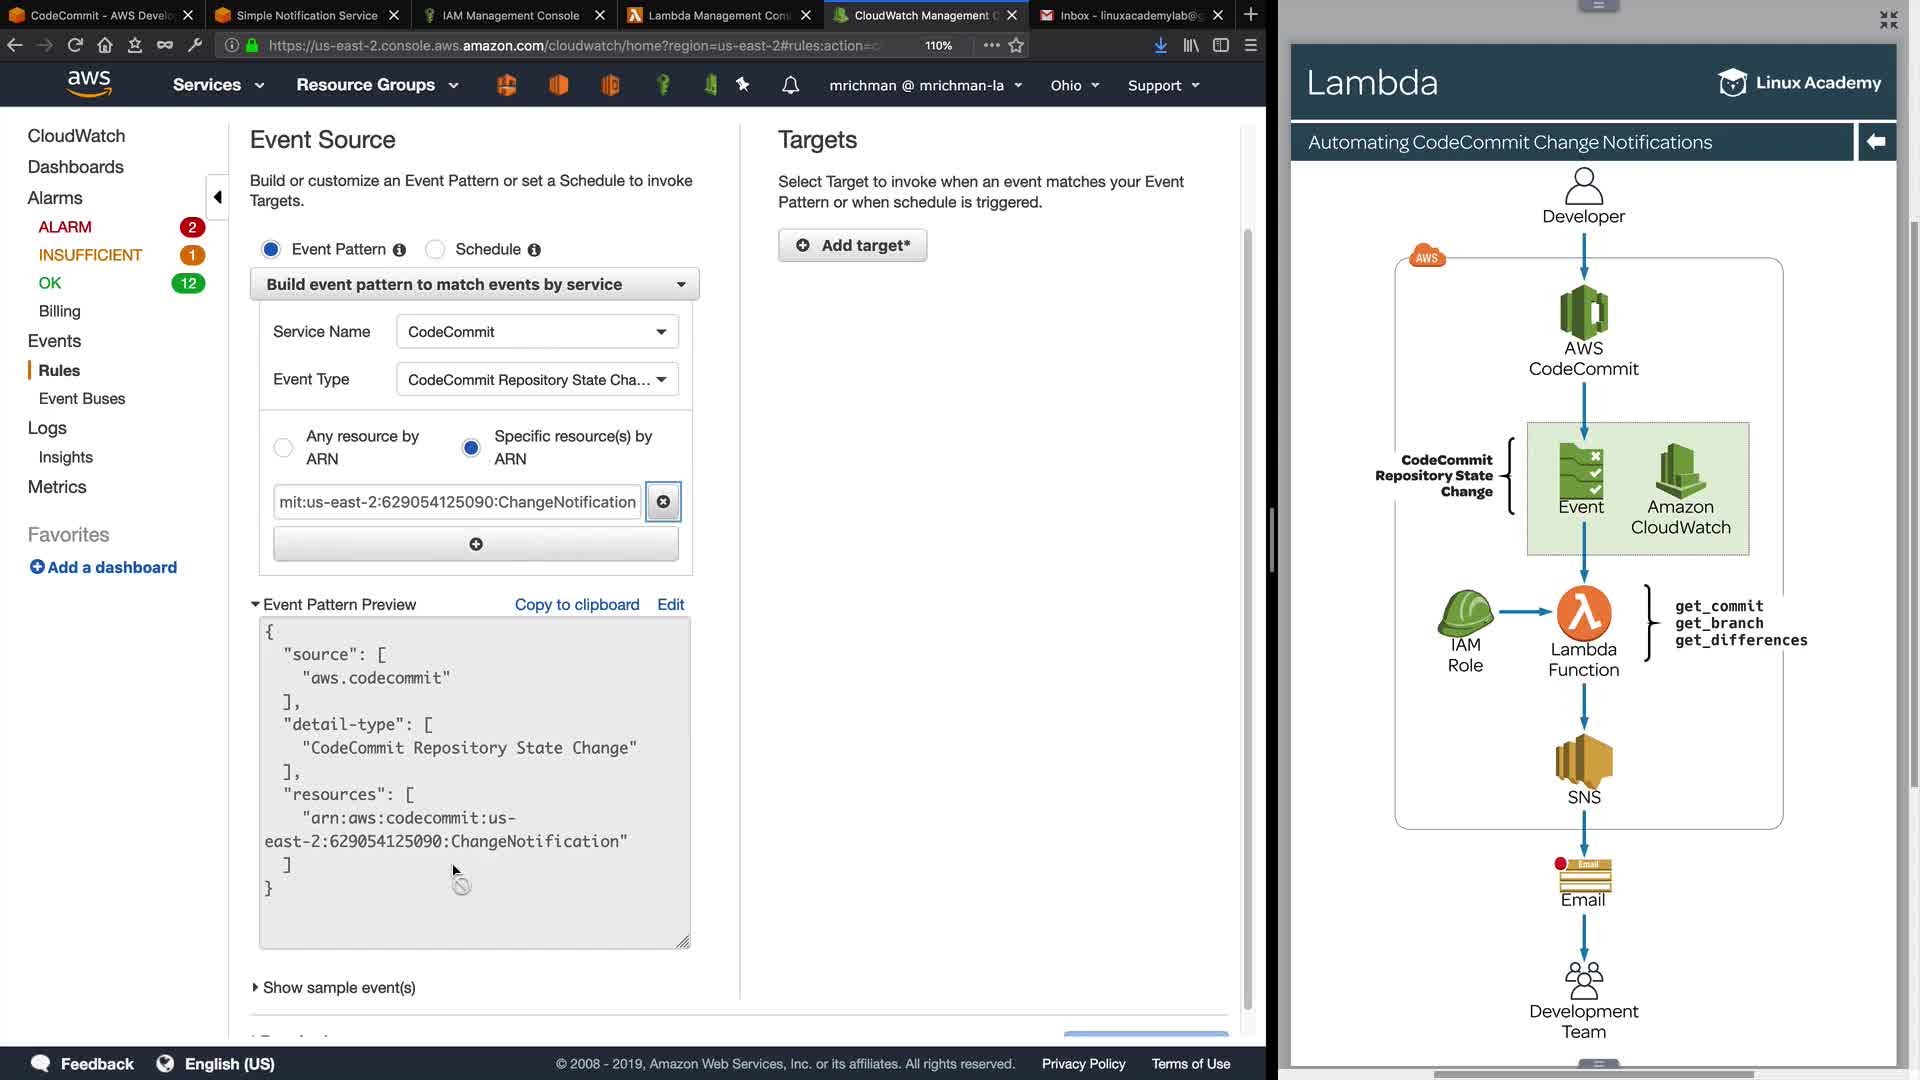Click the pin shortcut icon in AWS navbar
This screenshot has height=1080, width=1920.
click(743, 85)
